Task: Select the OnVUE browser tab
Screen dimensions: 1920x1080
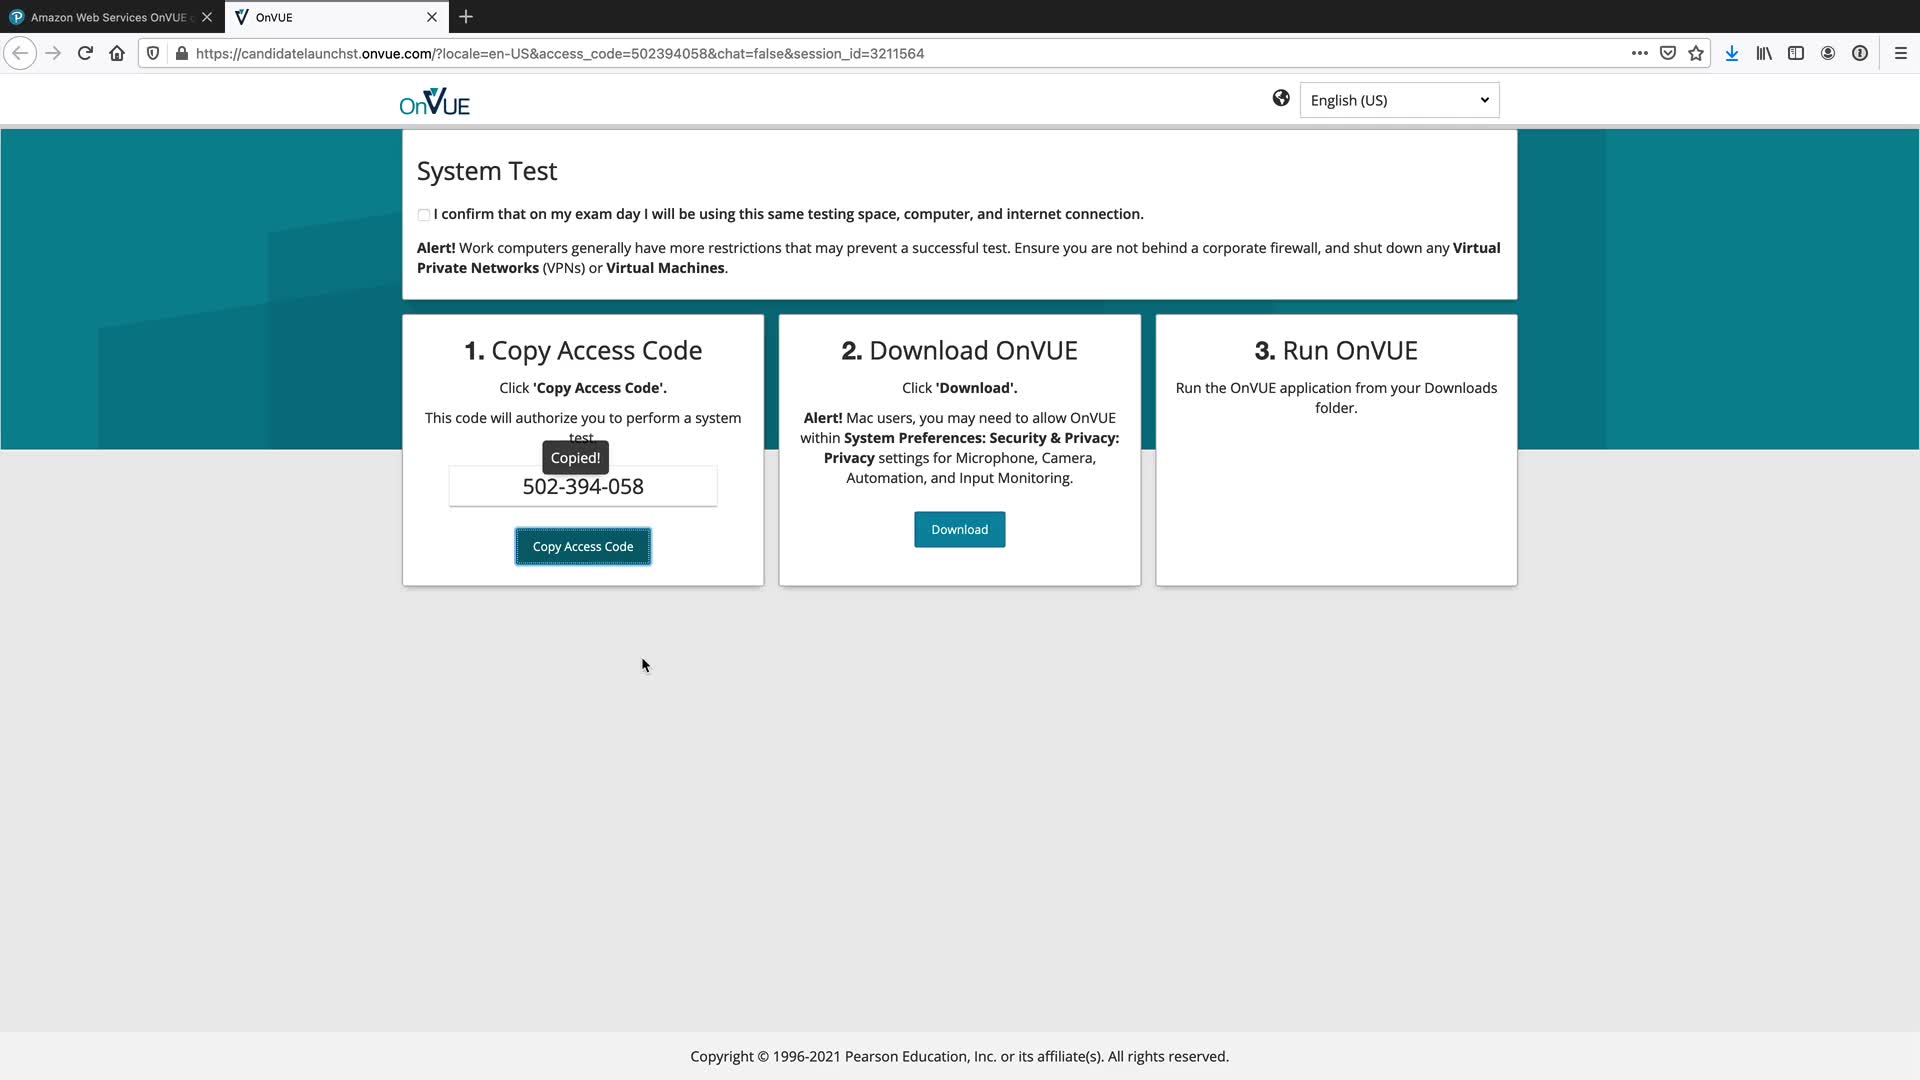Action: [x=330, y=17]
